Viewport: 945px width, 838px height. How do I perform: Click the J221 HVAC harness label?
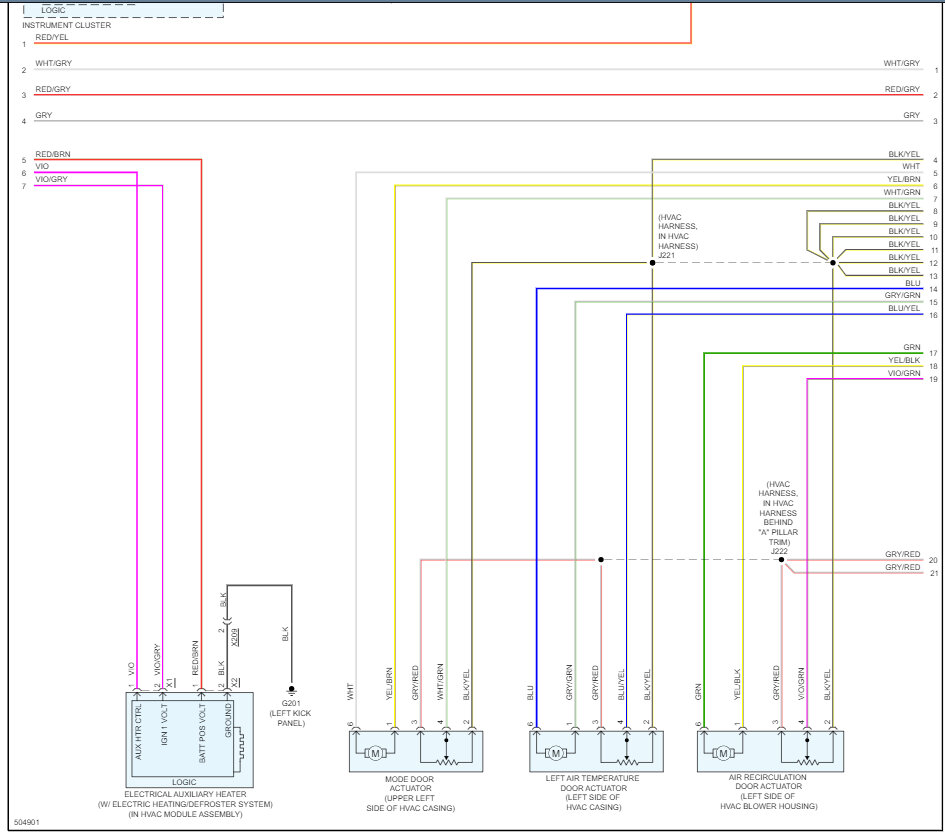[x=677, y=236]
